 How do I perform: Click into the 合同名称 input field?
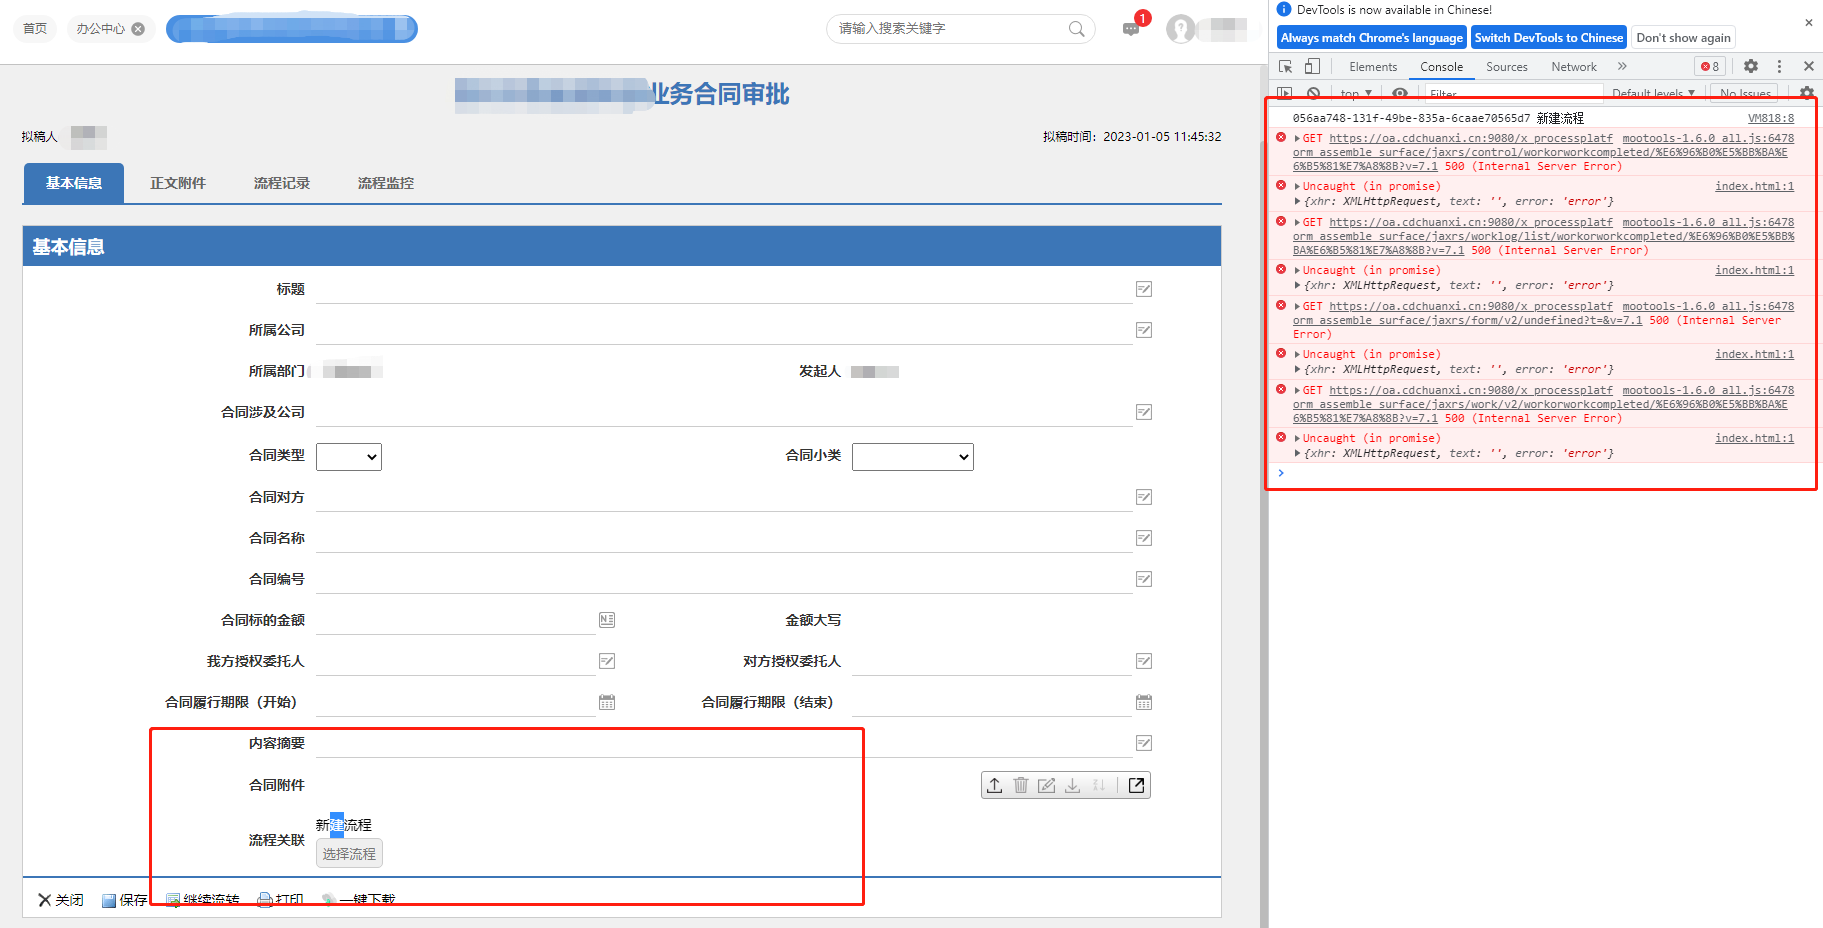click(724, 538)
